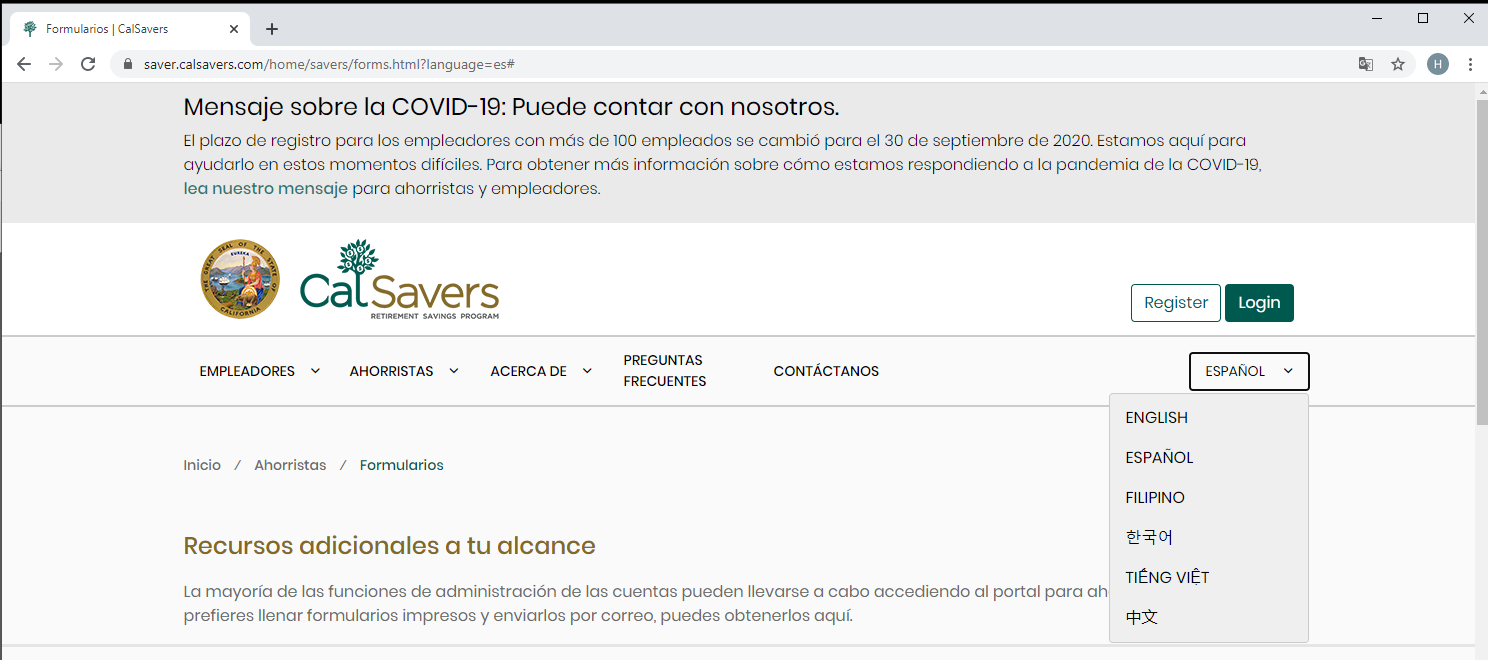1488x660 pixels.
Task: Maximize the Chrome window
Action: pyautogui.click(x=1423, y=18)
